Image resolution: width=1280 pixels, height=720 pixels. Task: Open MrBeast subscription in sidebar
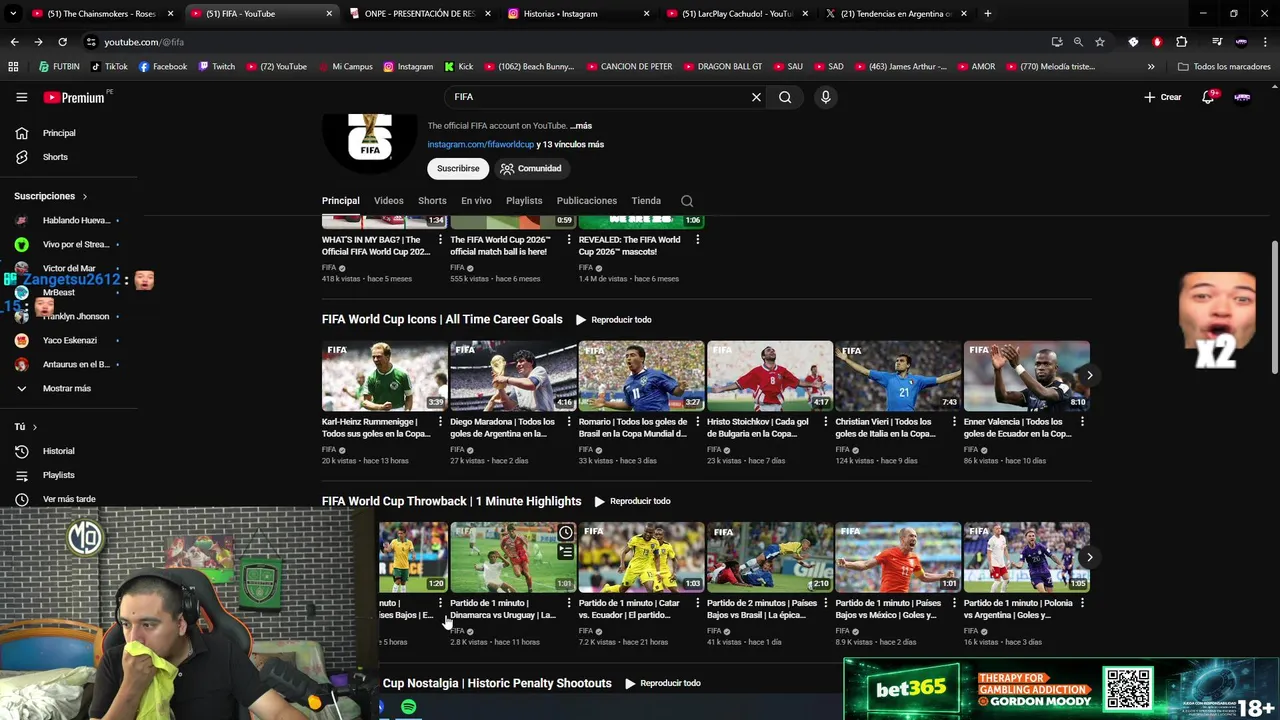point(59,292)
